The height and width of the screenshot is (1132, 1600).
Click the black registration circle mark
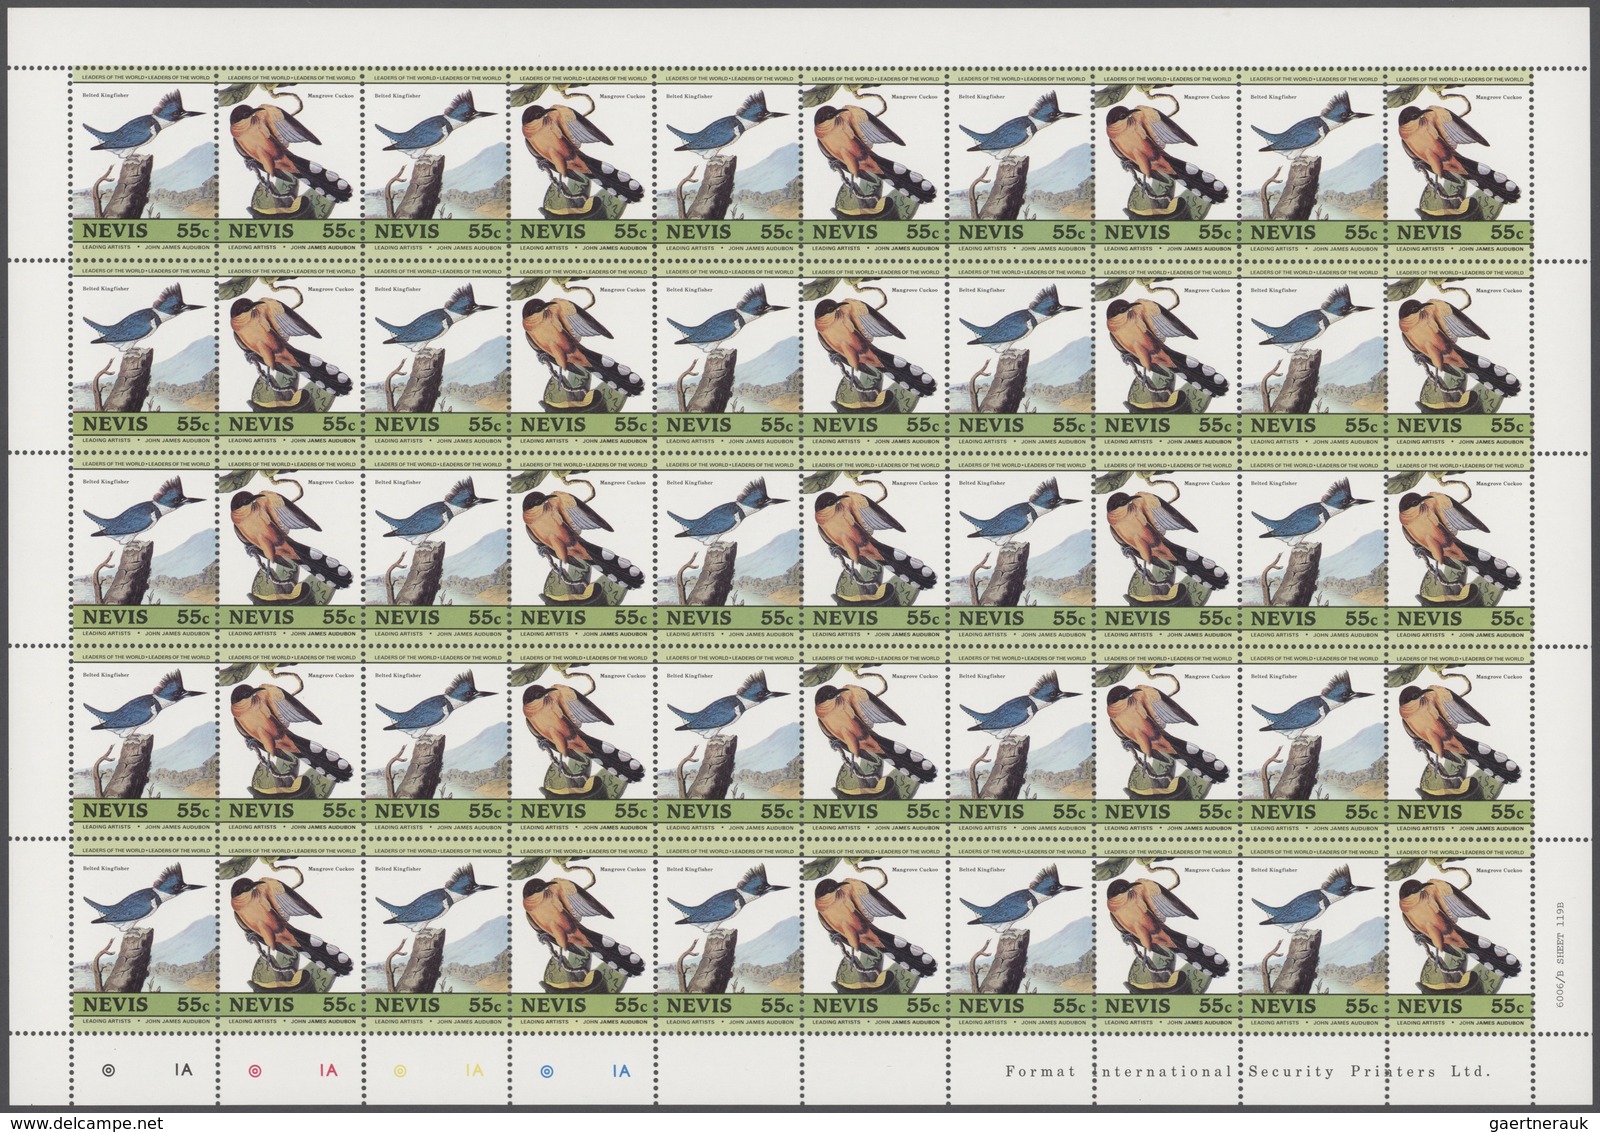coord(108,1070)
